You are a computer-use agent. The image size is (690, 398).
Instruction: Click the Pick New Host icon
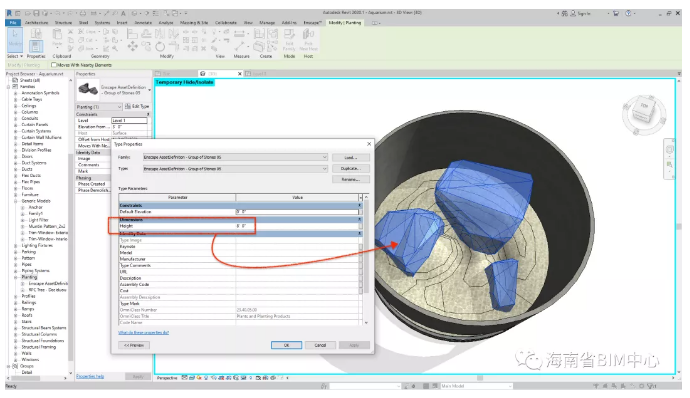308,39
